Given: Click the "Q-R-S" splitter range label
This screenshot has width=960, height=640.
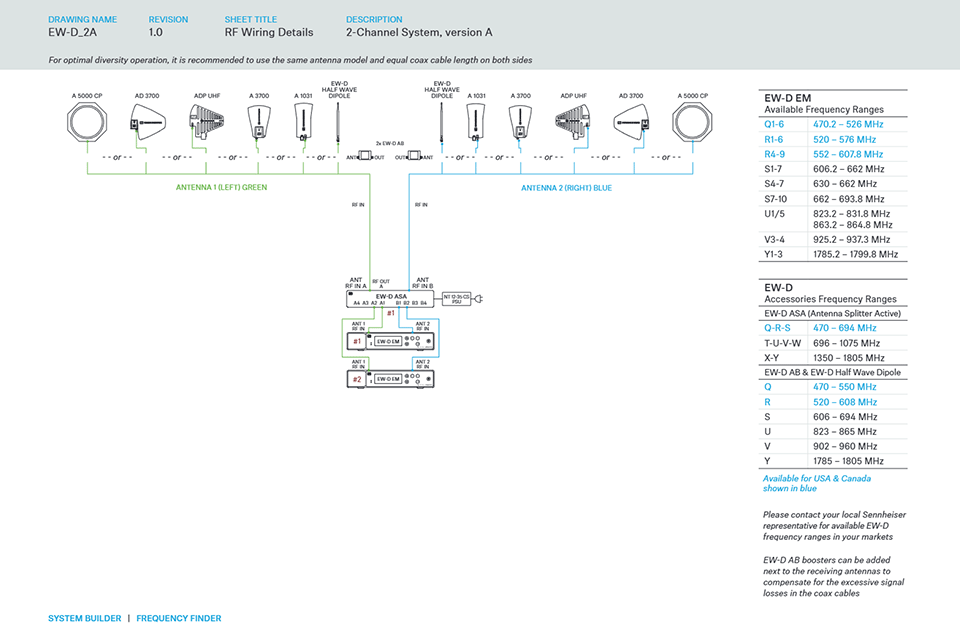Looking at the screenshot, I should click(x=777, y=328).
